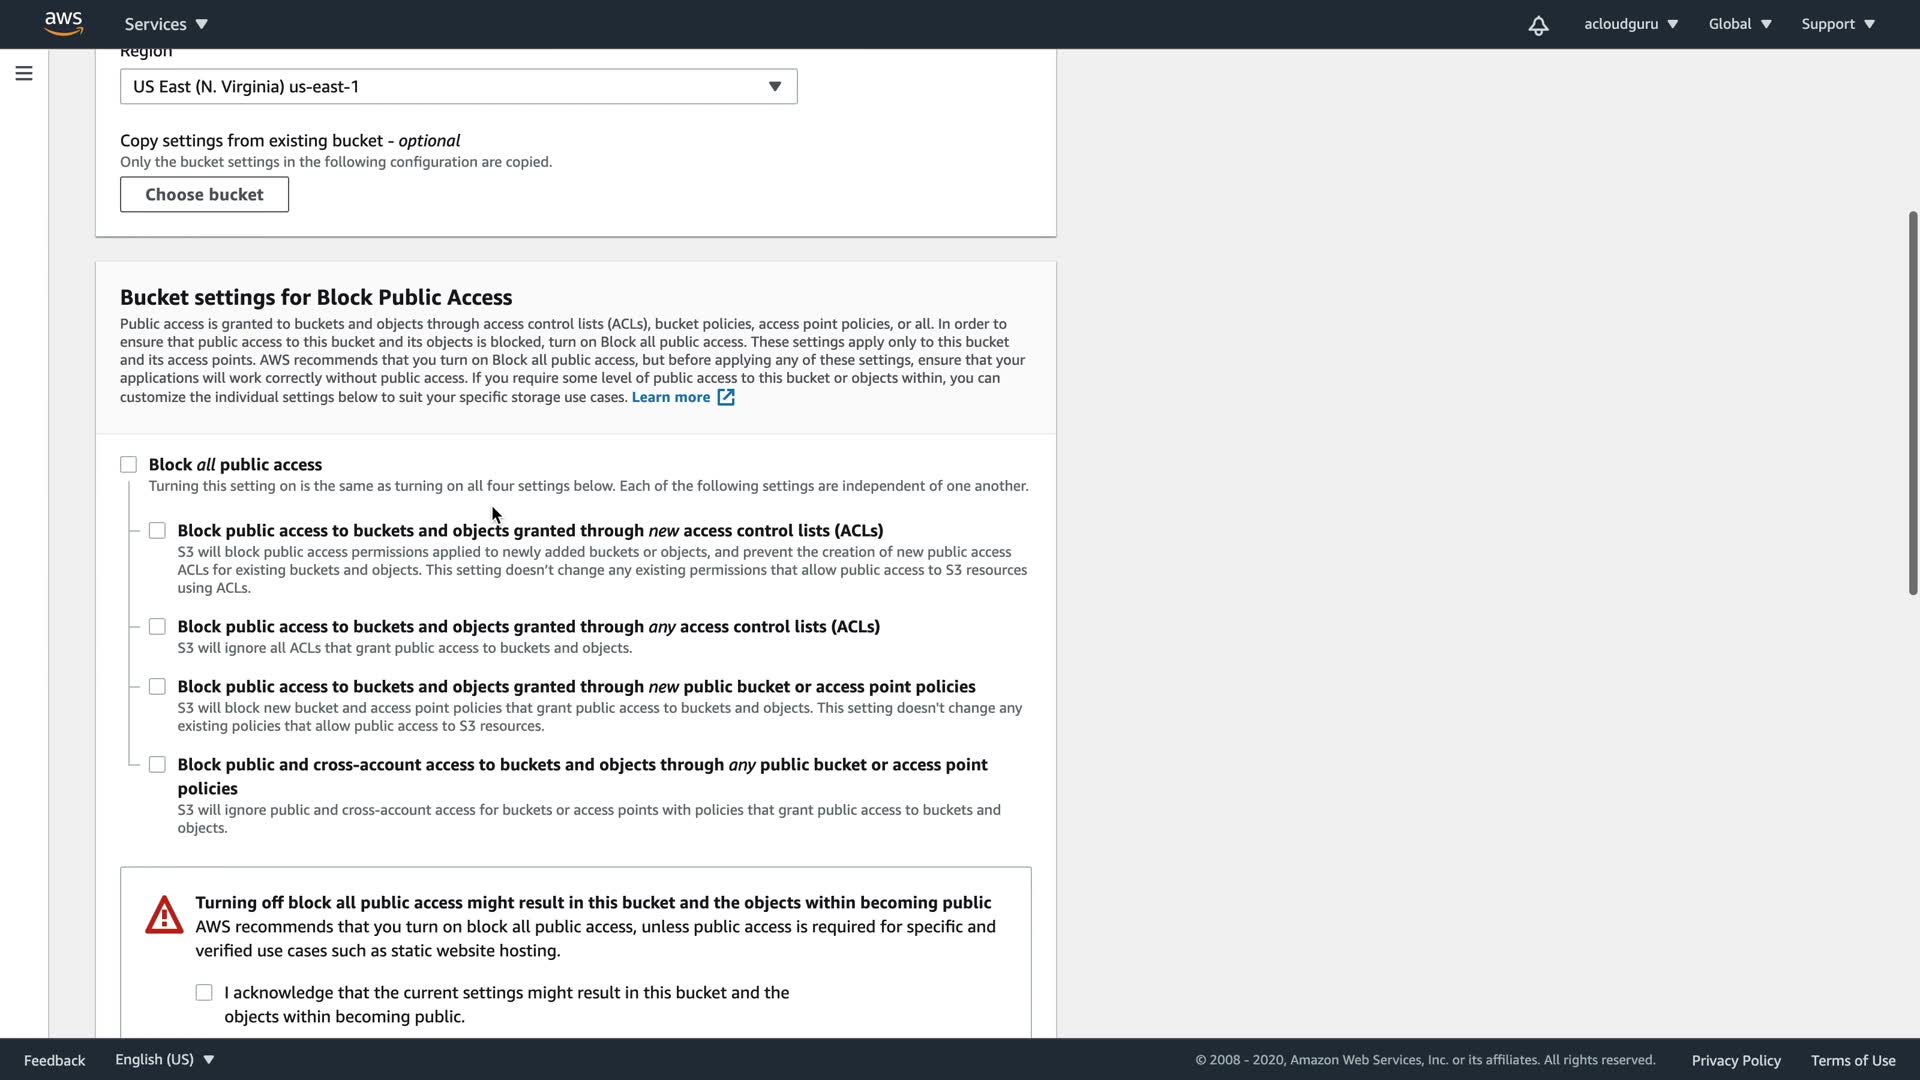Check block access through any ACLs
The width and height of the screenshot is (1920, 1080).
pos(157,627)
